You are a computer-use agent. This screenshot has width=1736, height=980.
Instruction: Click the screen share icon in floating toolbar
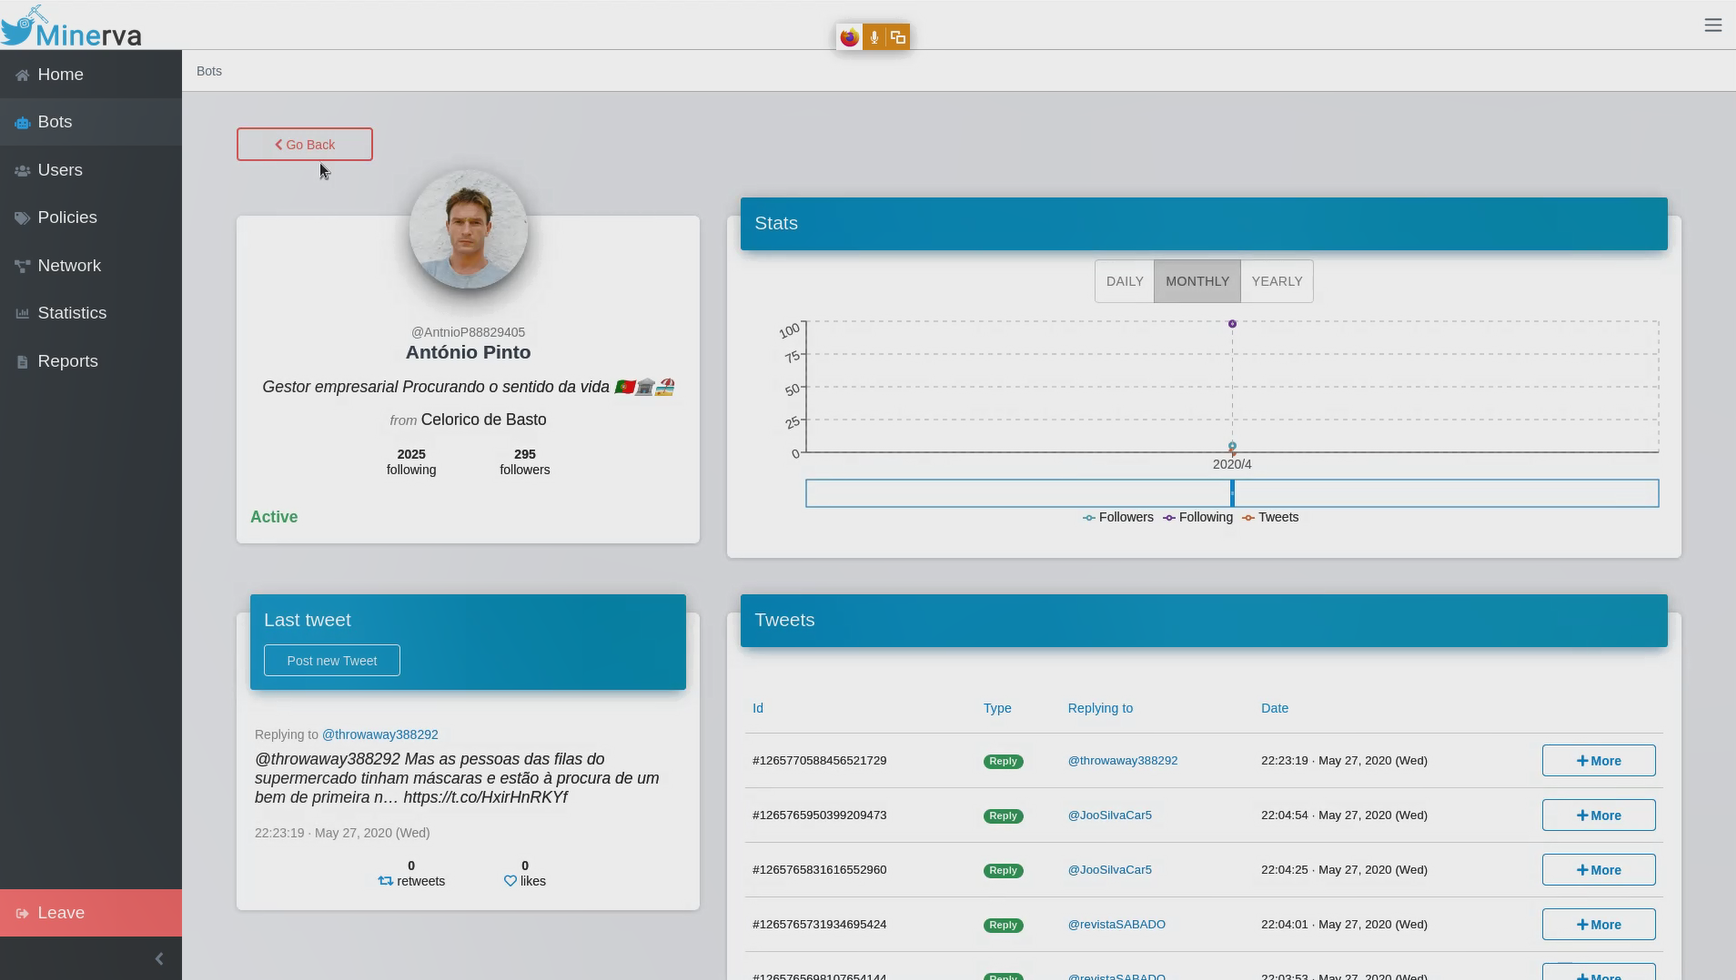(898, 37)
